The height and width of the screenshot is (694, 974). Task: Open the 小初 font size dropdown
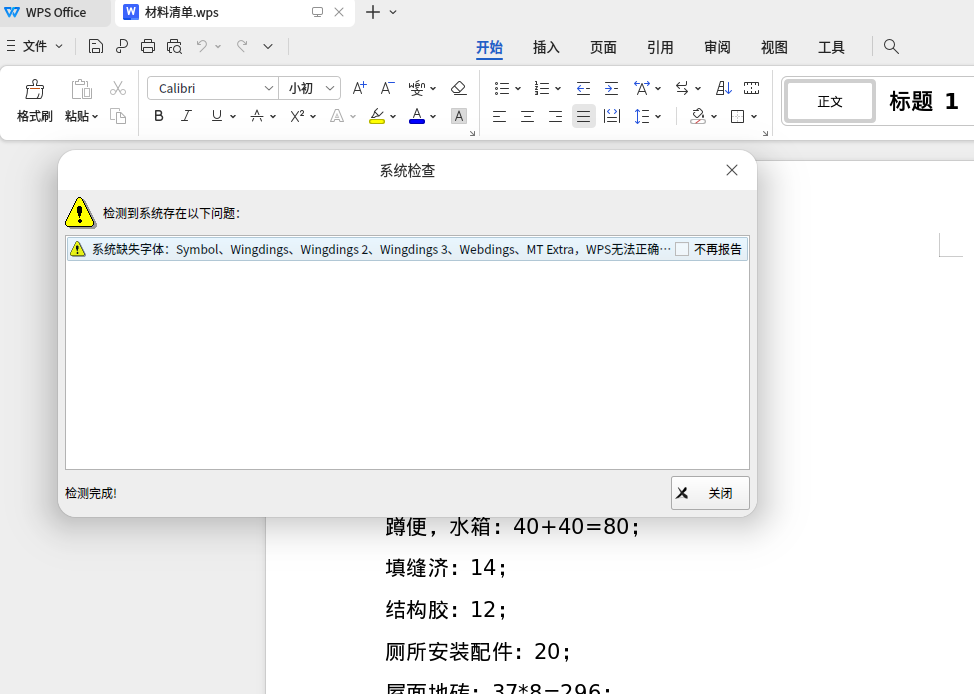(x=330, y=88)
